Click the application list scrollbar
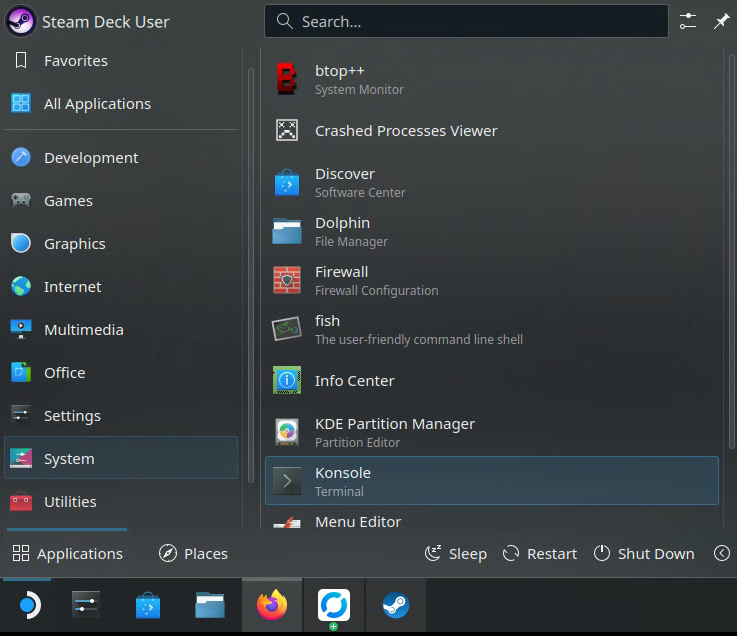Viewport: 737px width, 636px height. click(731, 251)
